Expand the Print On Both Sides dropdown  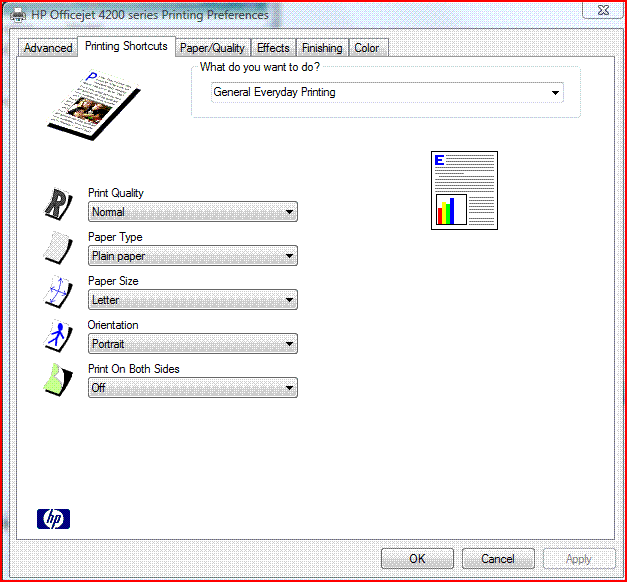(x=193, y=388)
